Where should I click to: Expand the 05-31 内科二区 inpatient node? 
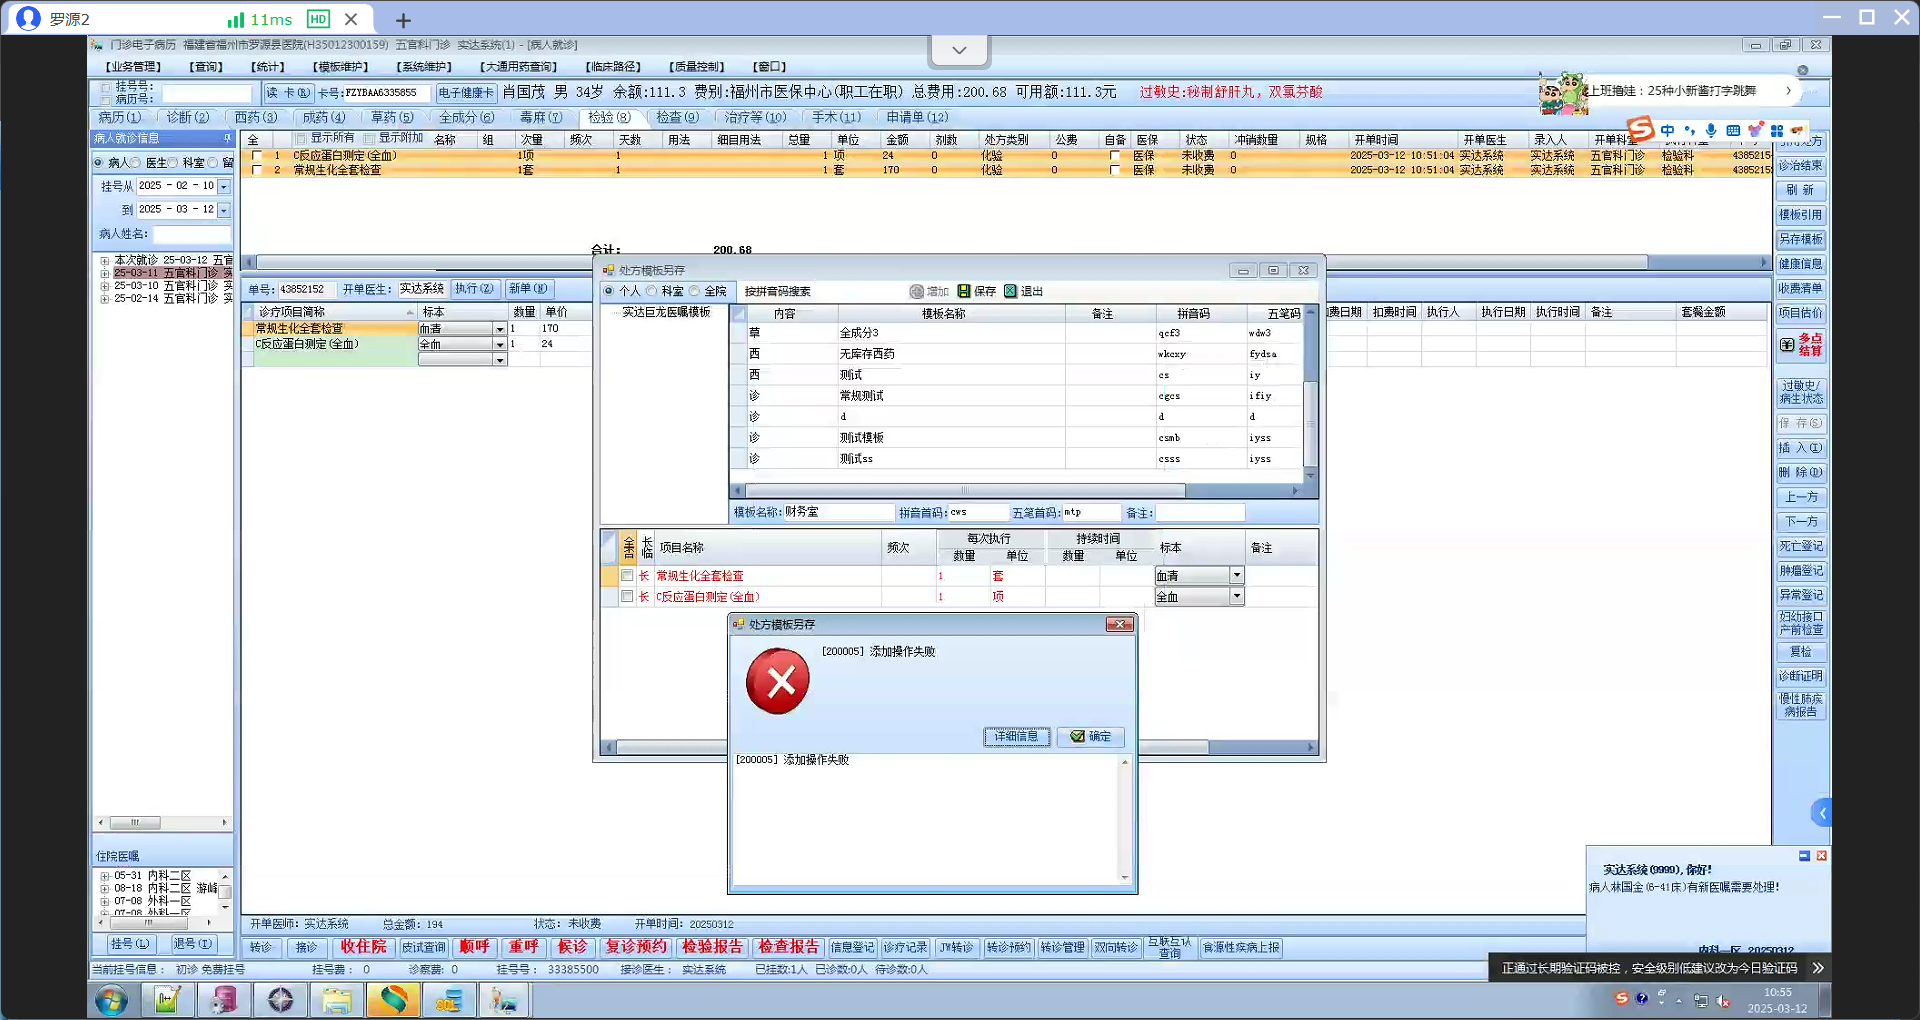click(104, 876)
